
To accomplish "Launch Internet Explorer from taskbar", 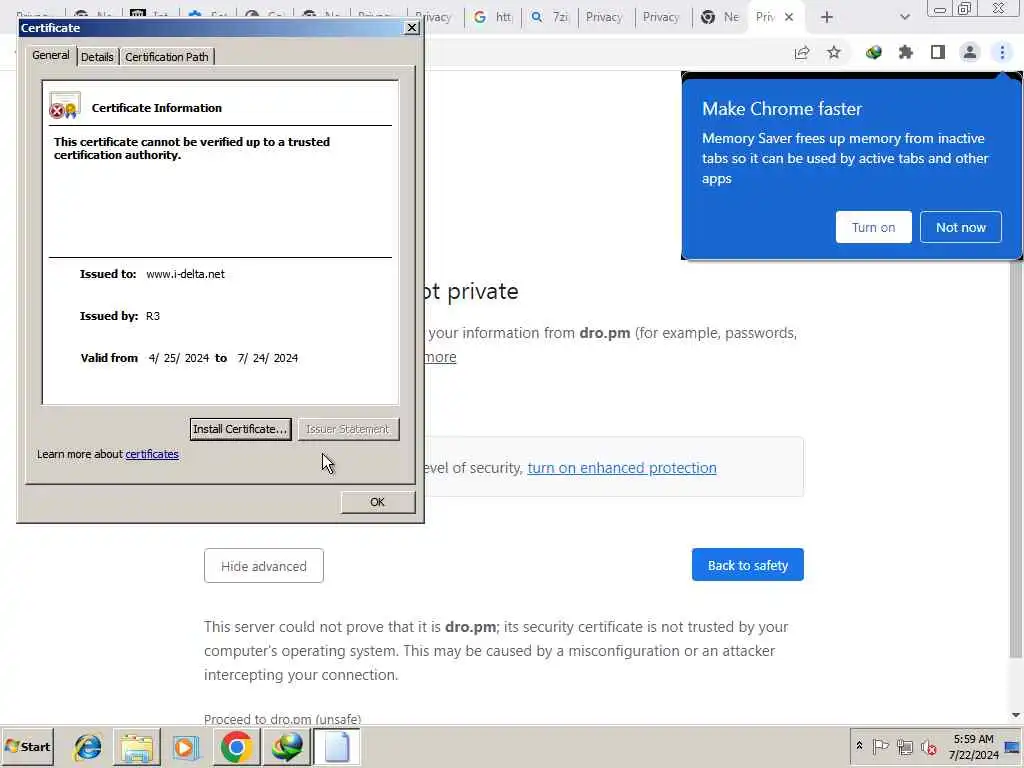I will (x=88, y=746).
